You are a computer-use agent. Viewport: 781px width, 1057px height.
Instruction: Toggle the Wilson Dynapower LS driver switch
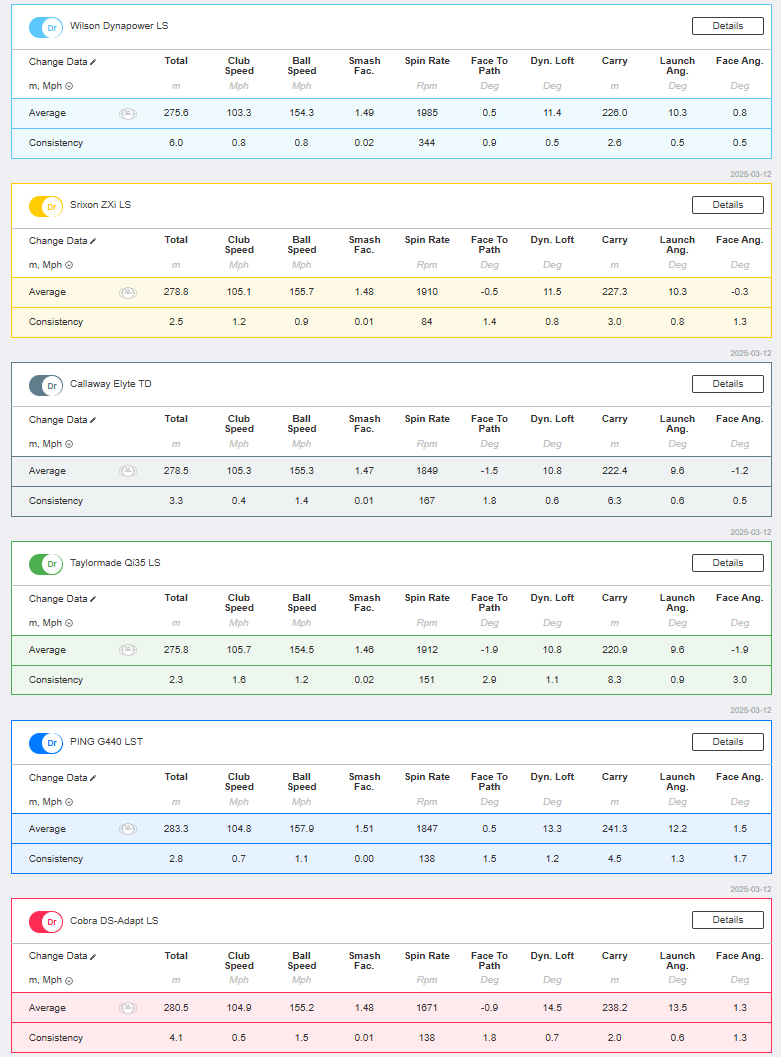coord(46,28)
